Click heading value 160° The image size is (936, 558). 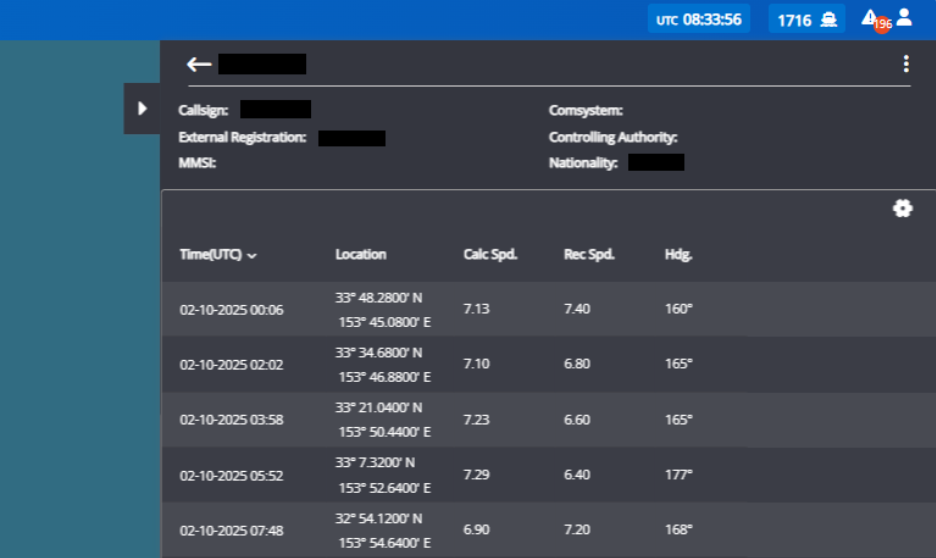tap(679, 309)
